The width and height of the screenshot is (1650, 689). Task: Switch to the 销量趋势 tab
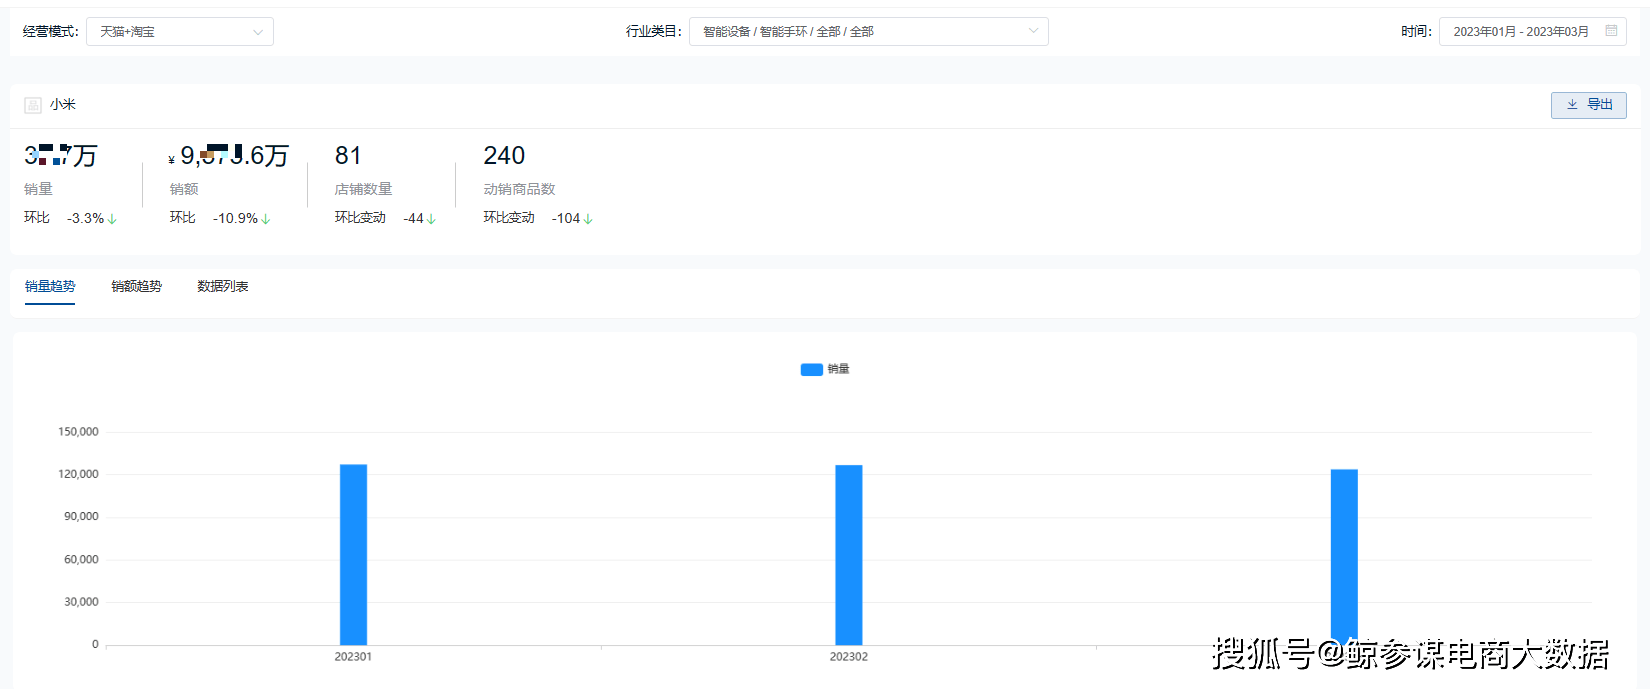[50, 286]
